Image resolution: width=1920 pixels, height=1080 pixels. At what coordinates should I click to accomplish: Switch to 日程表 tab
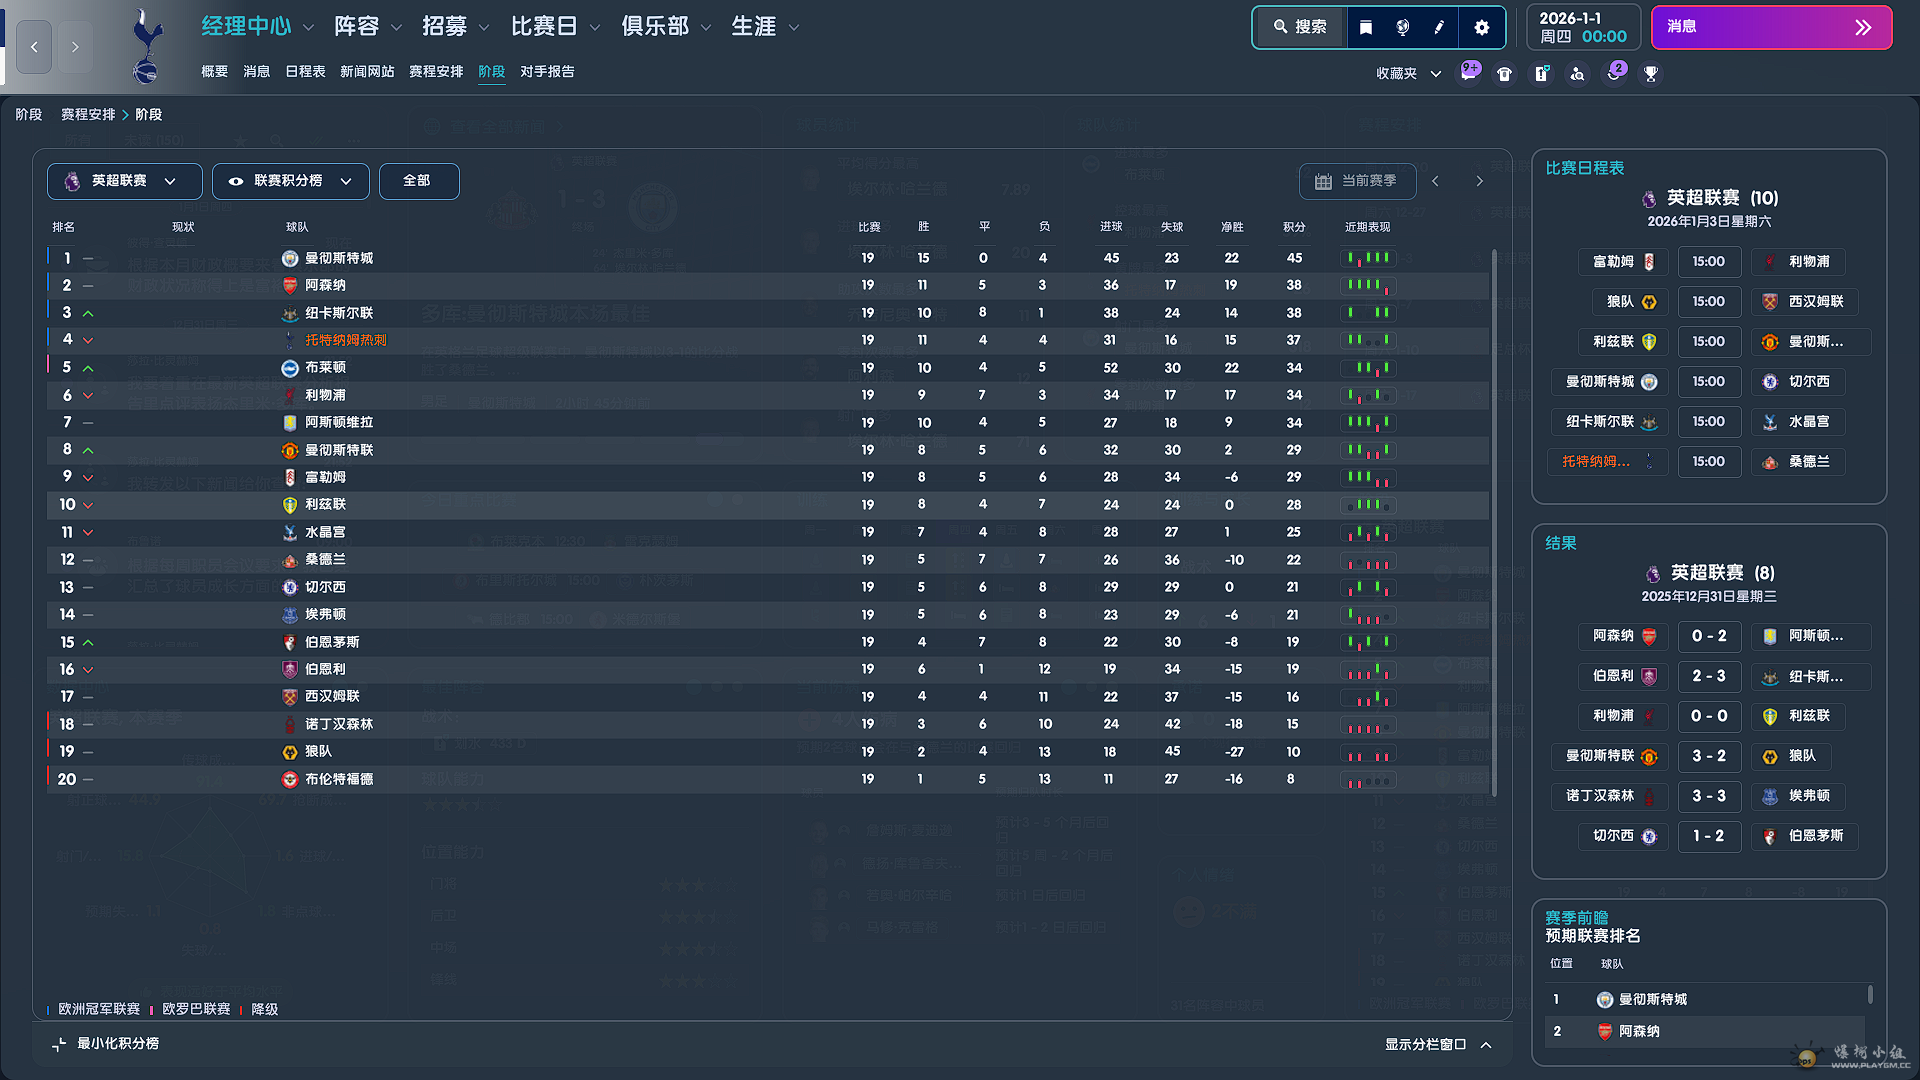click(305, 72)
